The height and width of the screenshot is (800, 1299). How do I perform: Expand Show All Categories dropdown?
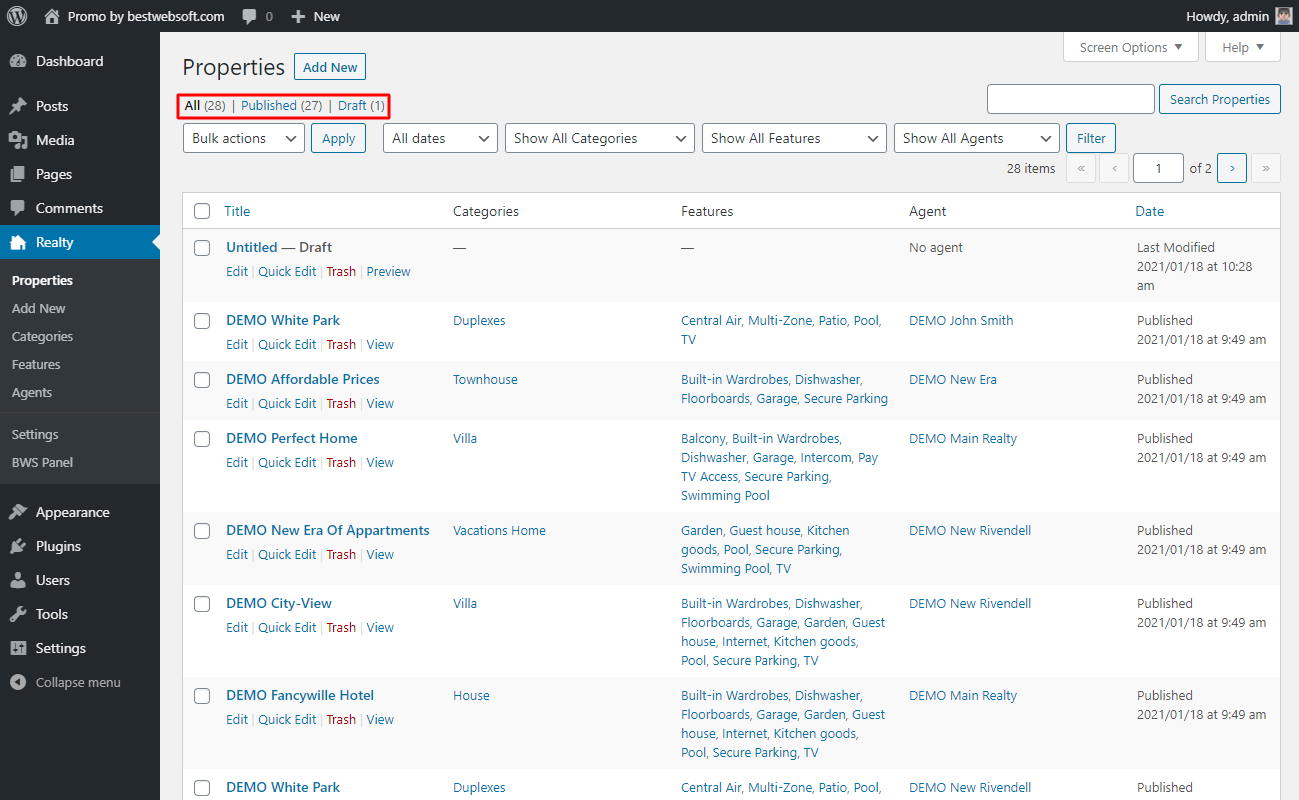600,138
